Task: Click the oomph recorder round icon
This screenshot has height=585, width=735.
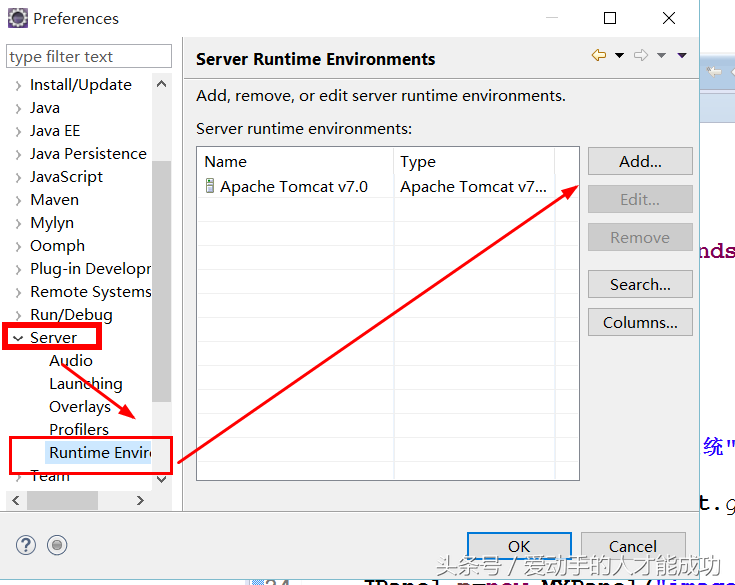Action: coord(57,545)
